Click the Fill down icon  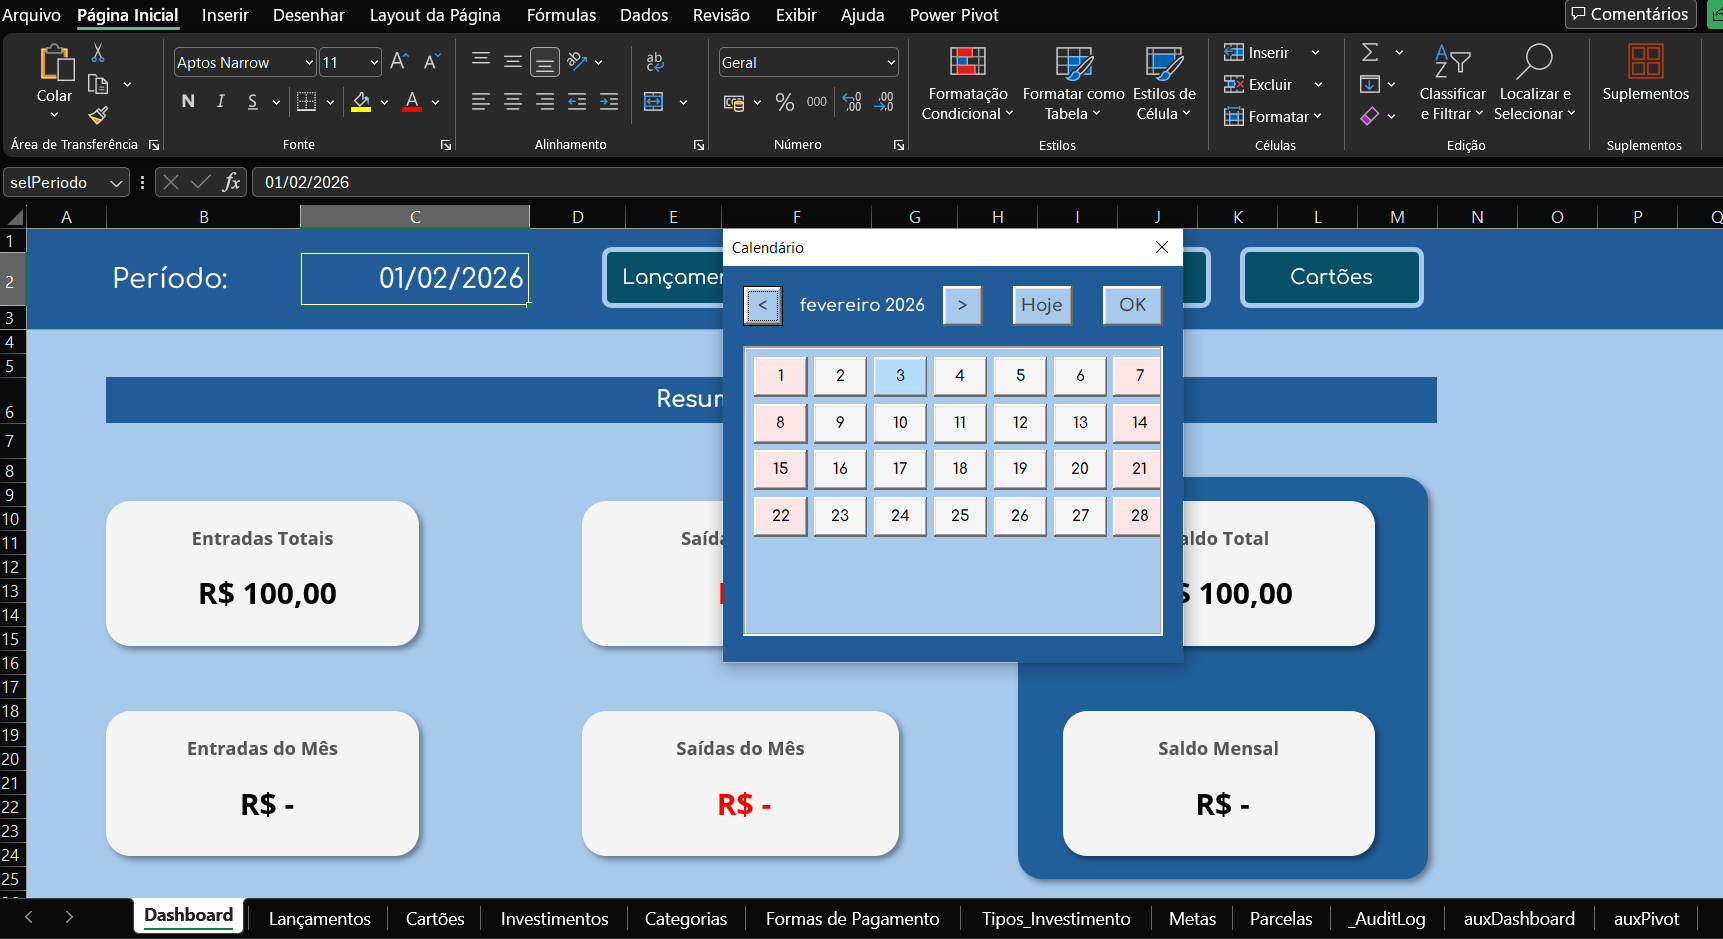click(1370, 84)
